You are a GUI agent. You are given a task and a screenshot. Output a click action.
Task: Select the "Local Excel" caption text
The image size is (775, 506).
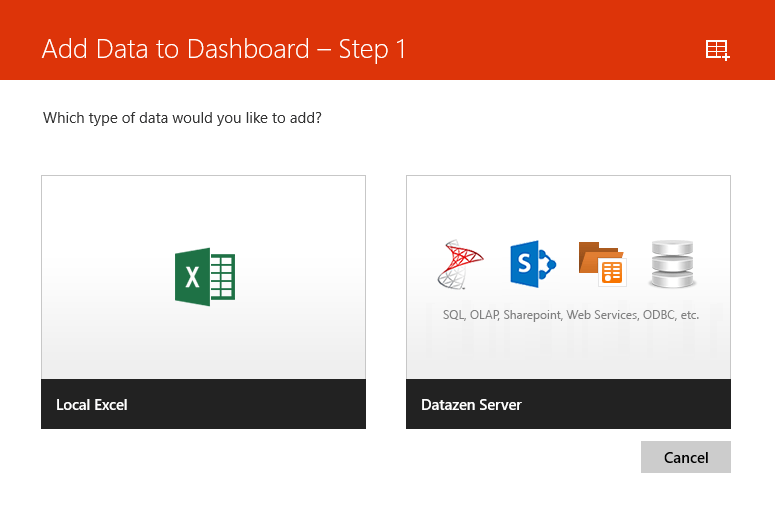92,405
